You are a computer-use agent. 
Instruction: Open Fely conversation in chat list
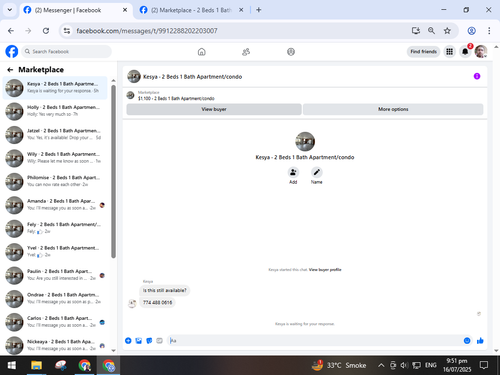(x=55, y=228)
